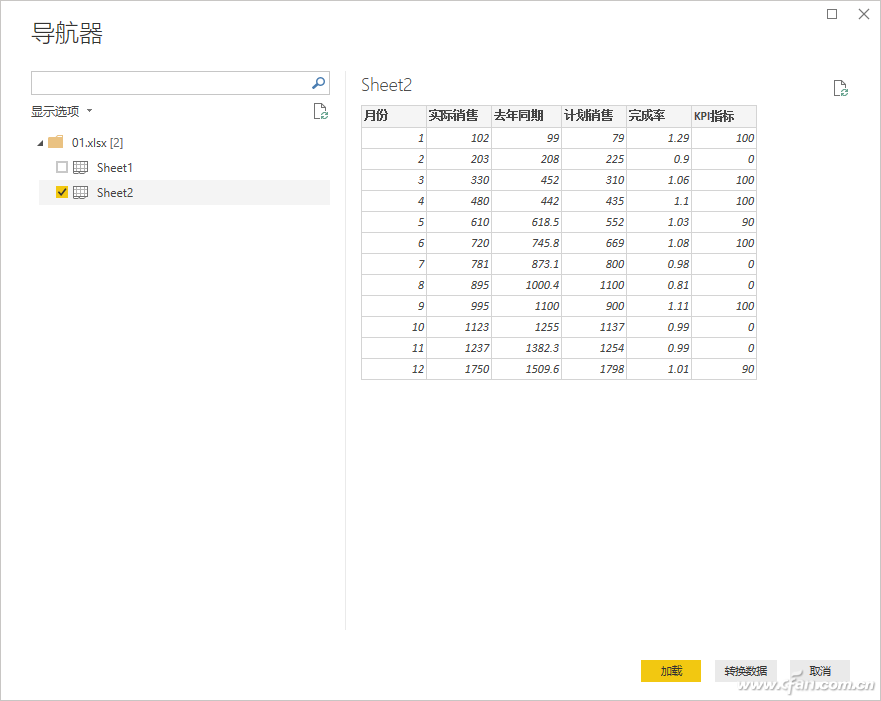Click the preview refresh icon at top right

click(x=841, y=88)
